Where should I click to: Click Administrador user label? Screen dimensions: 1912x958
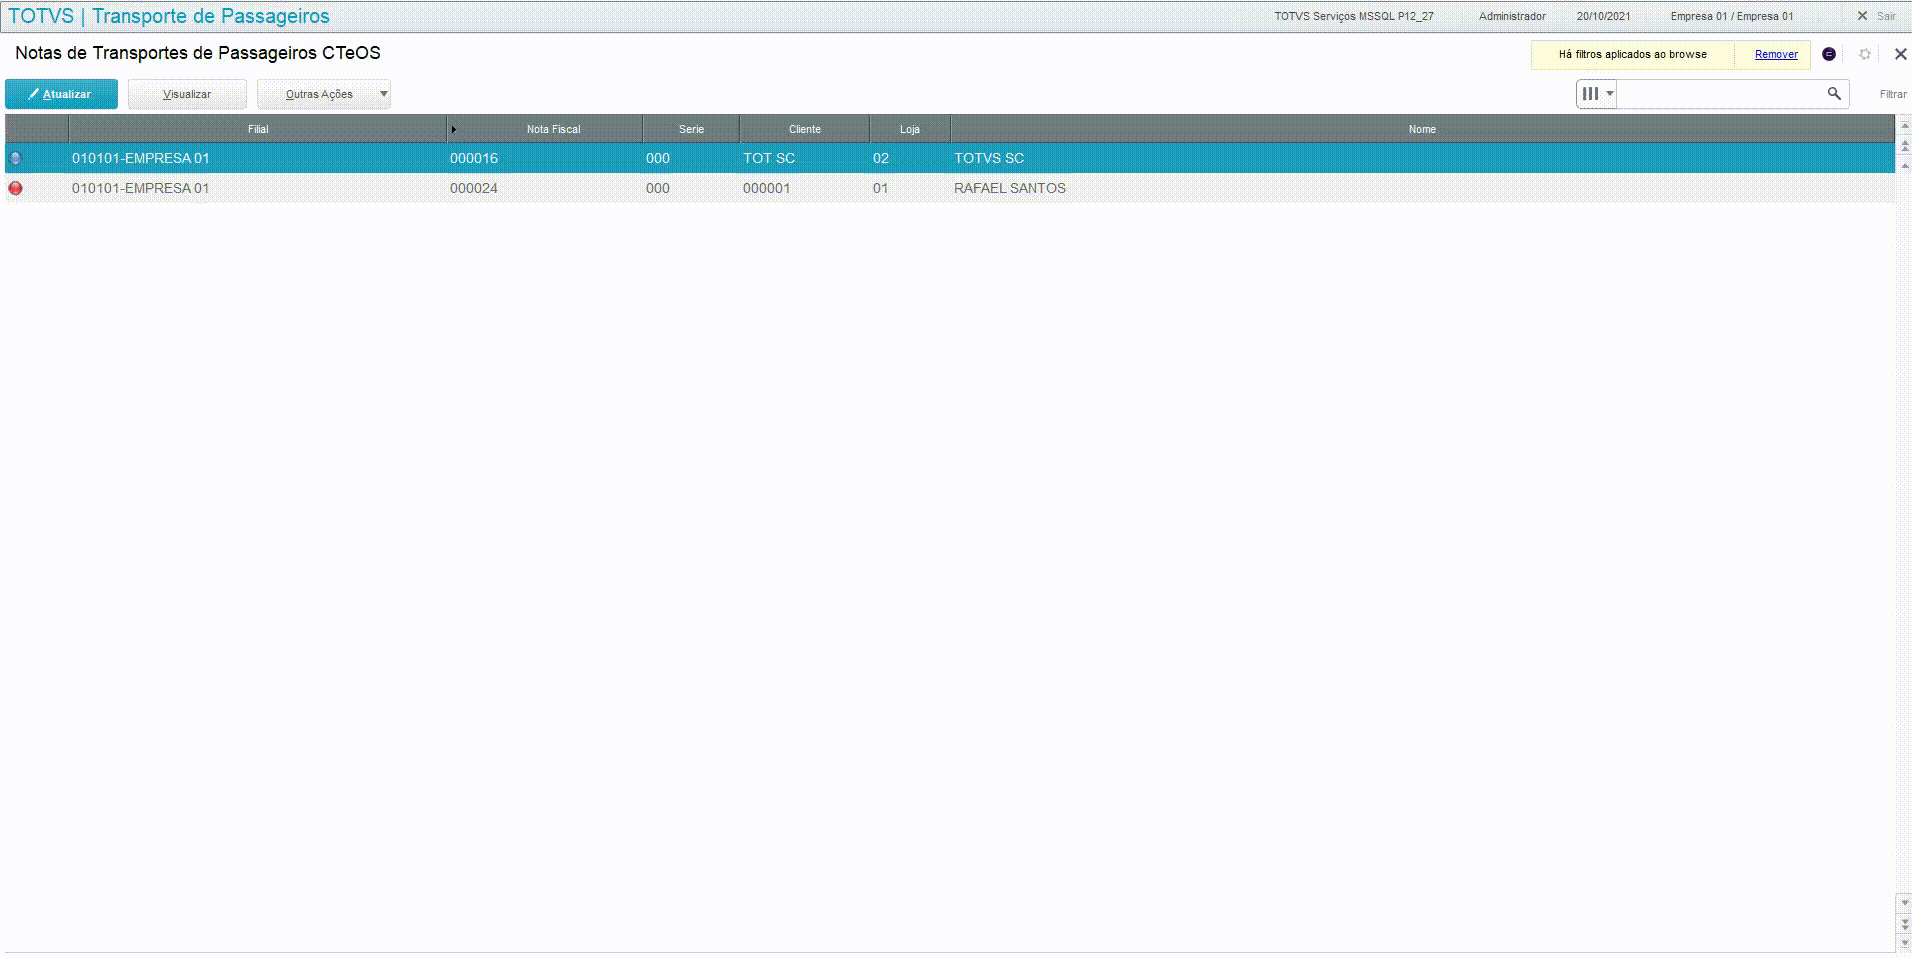(x=1512, y=16)
